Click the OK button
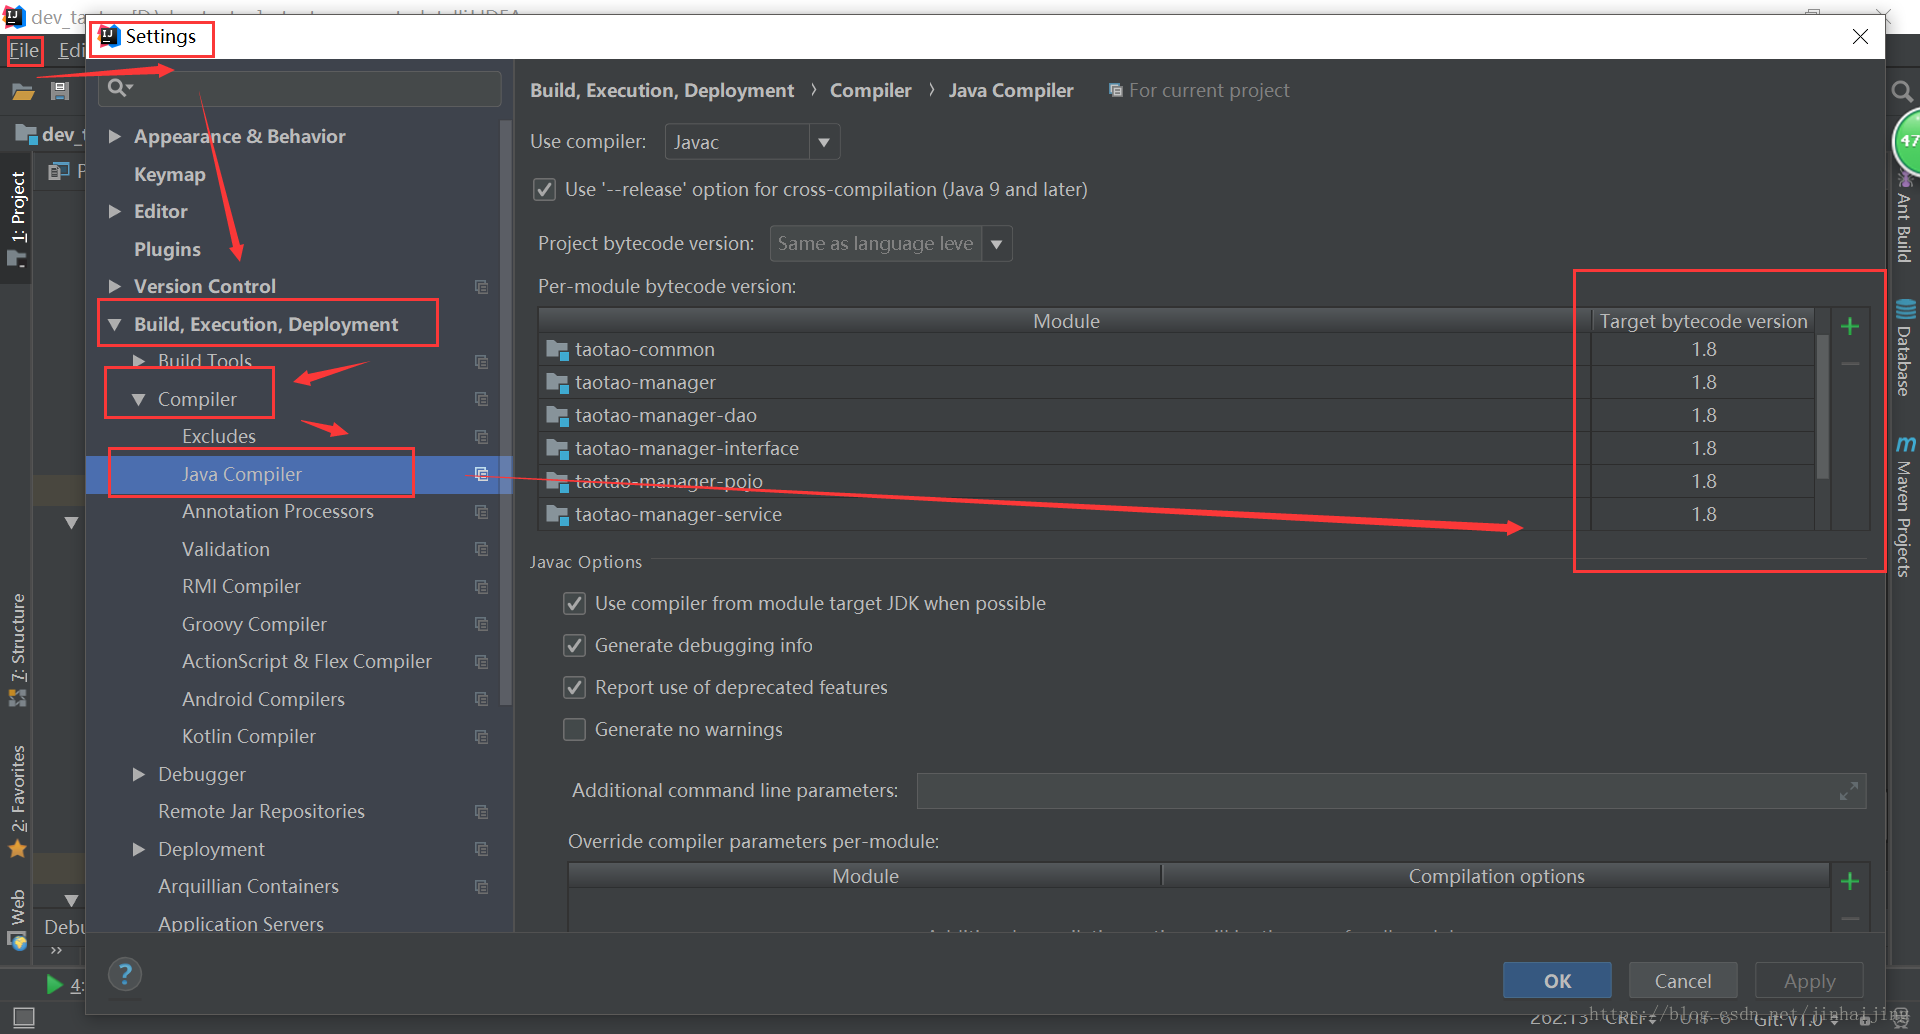The image size is (1920, 1034). pos(1557,981)
